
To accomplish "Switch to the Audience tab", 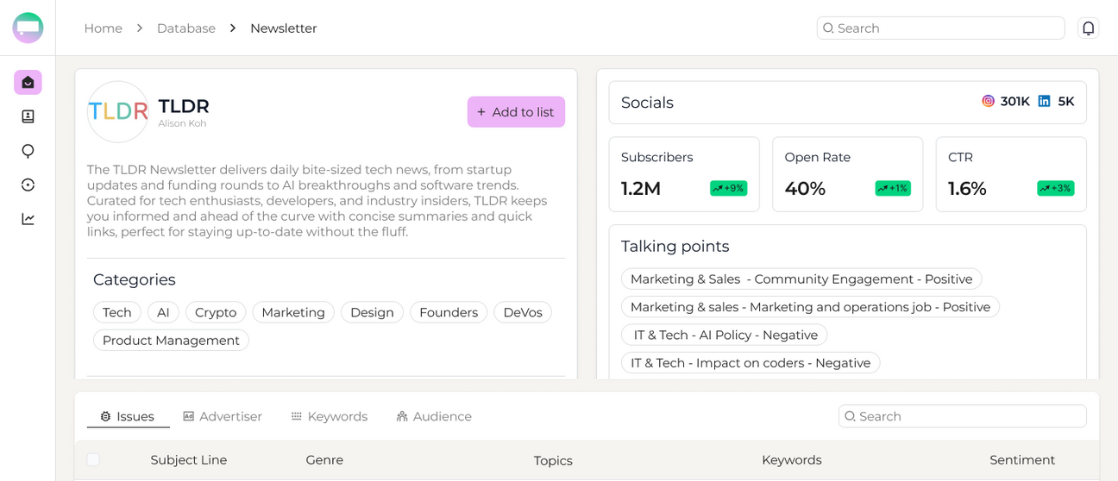I will click(434, 417).
